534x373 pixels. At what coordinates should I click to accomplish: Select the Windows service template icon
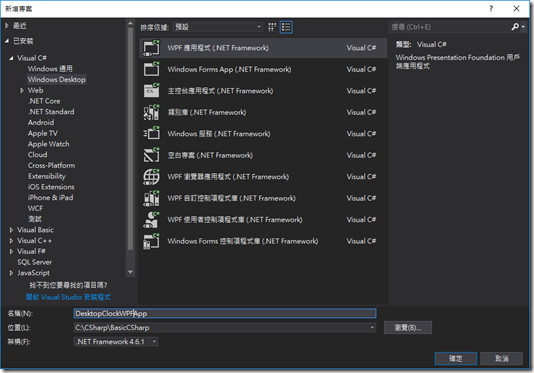click(x=152, y=134)
